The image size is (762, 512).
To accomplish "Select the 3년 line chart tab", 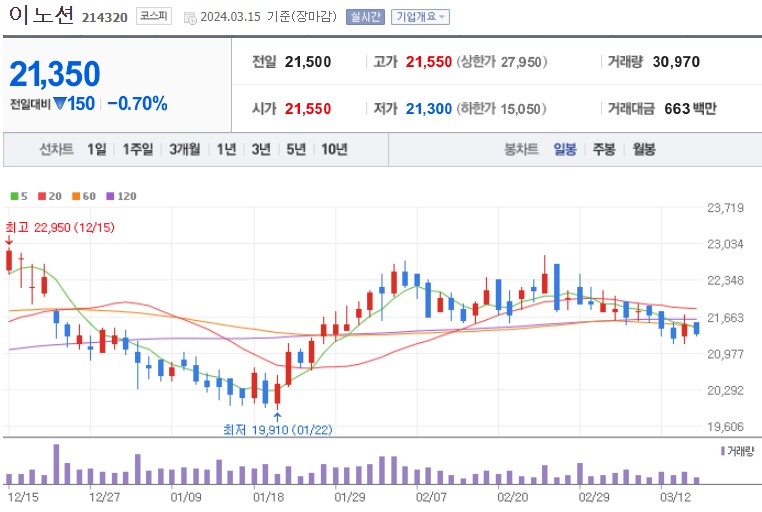I will [261, 149].
